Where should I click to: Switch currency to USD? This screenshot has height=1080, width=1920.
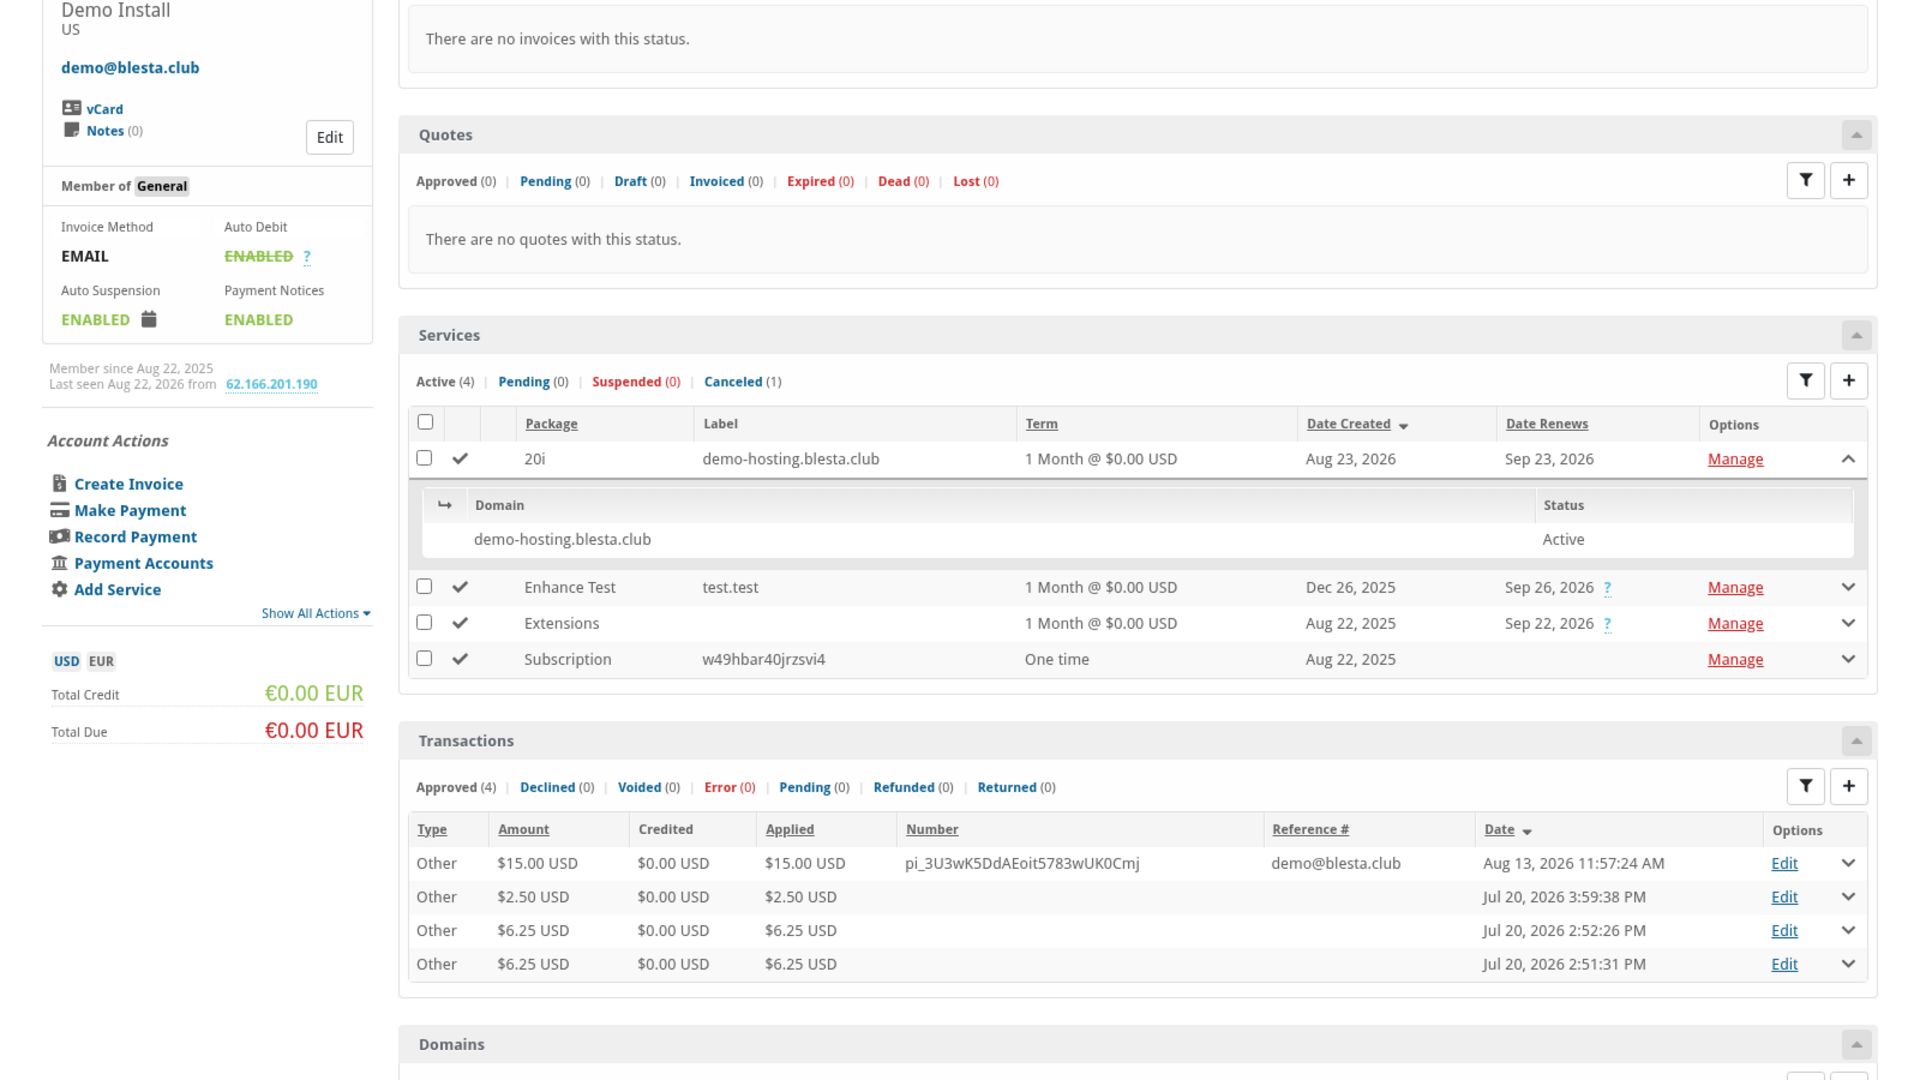point(66,661)
